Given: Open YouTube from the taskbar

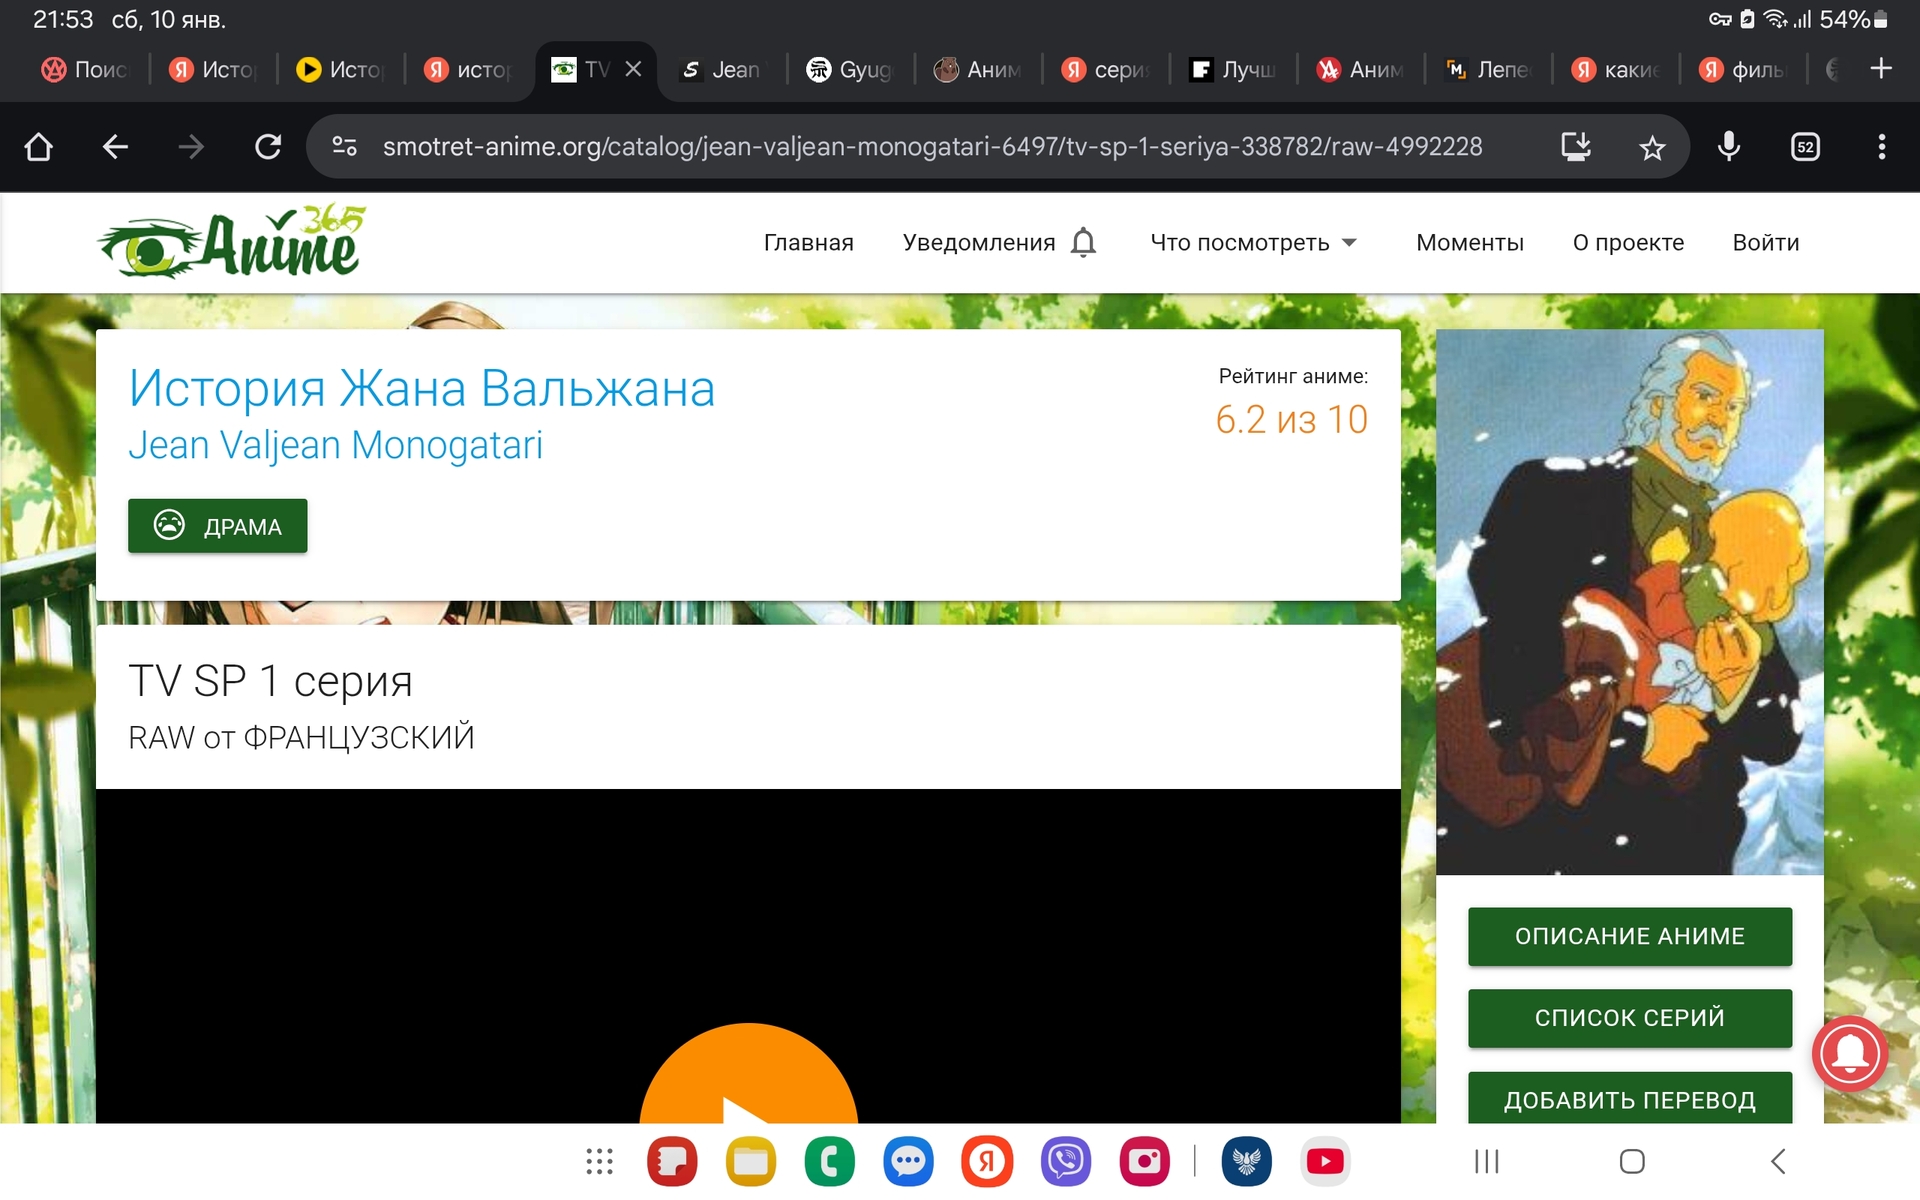Looking at the screenshot, I should pos(1325,1161).
